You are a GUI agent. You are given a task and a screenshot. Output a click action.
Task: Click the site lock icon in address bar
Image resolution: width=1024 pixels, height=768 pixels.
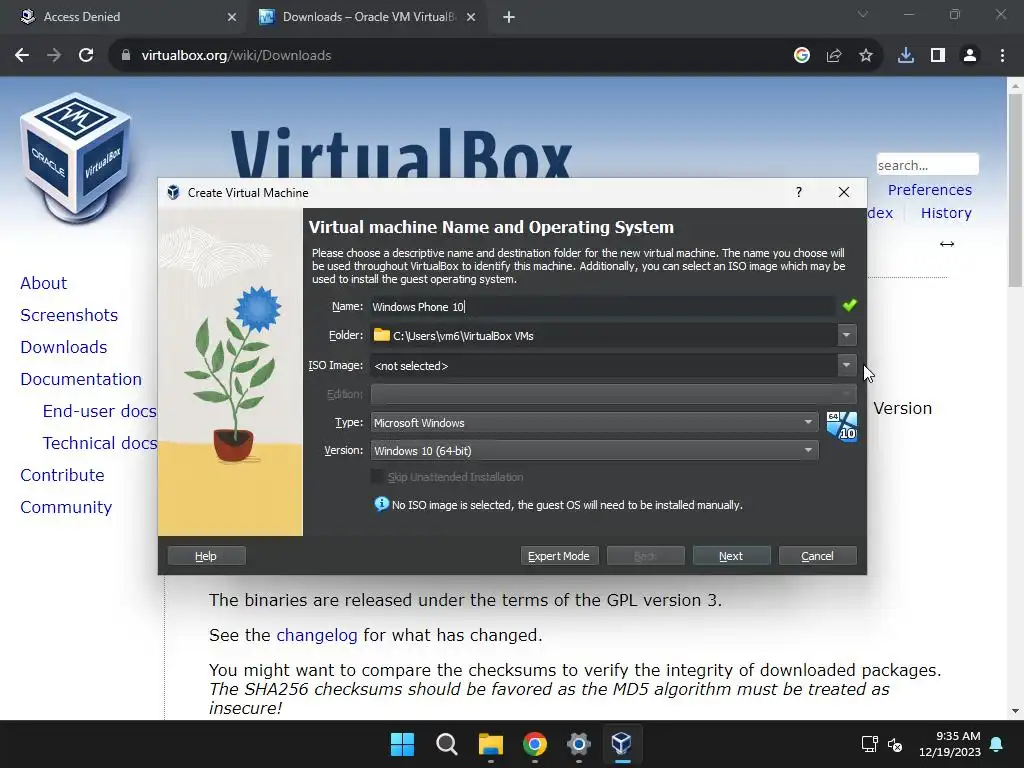pyautogui.click(x=126, y=56)
